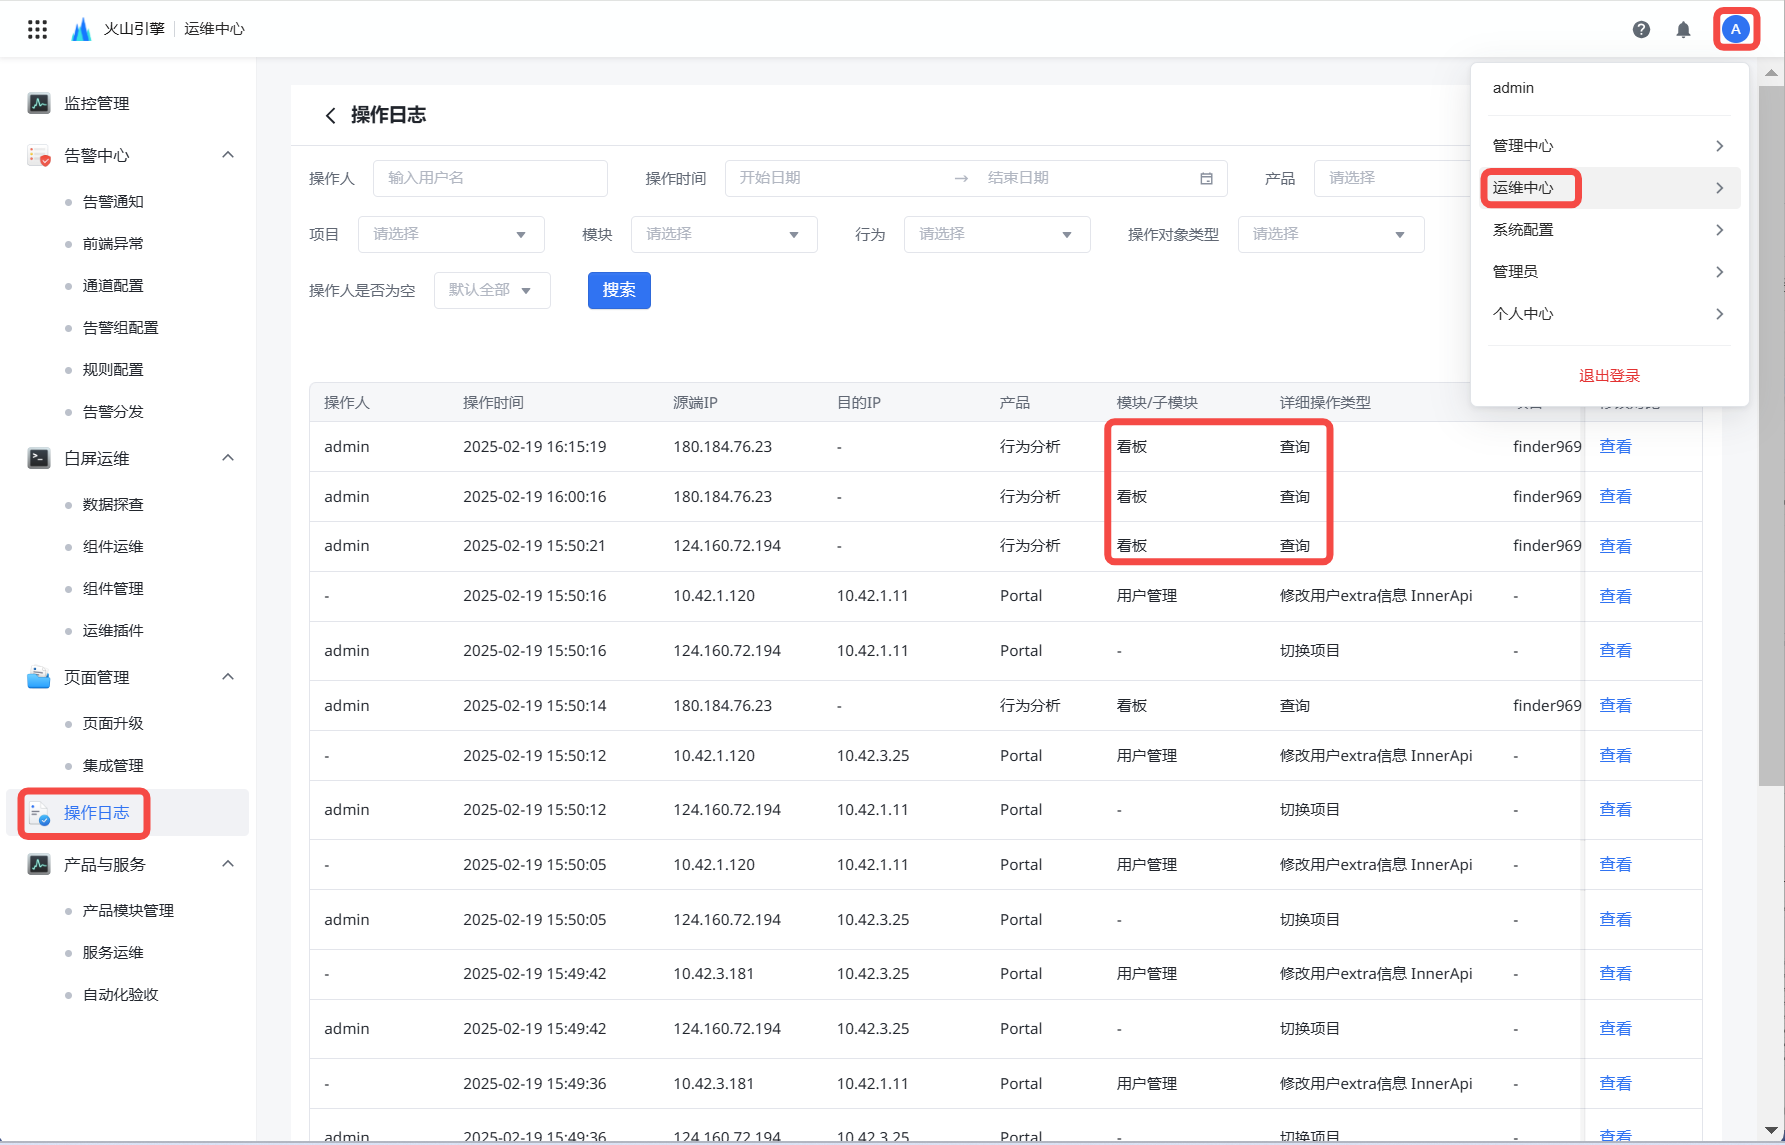
Task: Open the 操作对象类型 dropdown
Action: click(x=1331, y=234)
